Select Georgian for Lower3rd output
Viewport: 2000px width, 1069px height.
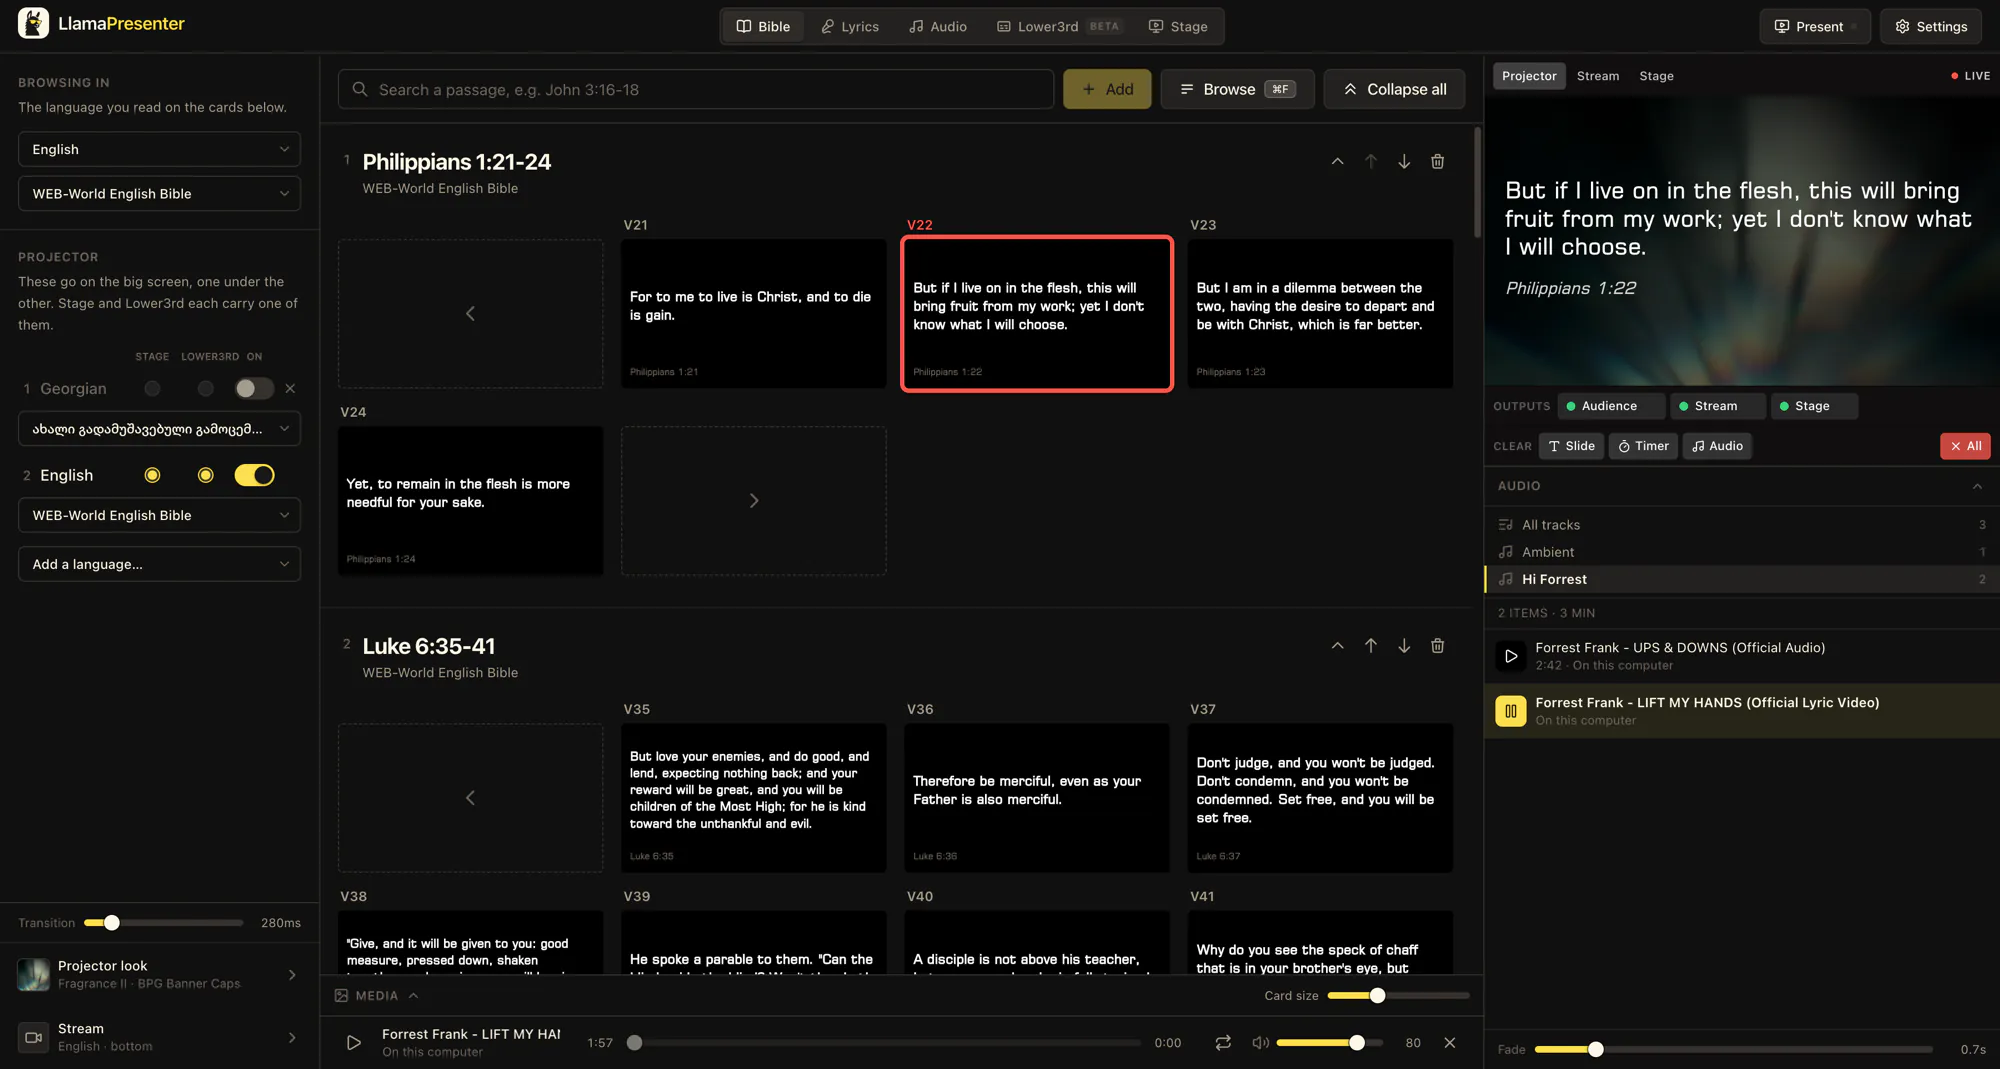click(x=205, y=388)
